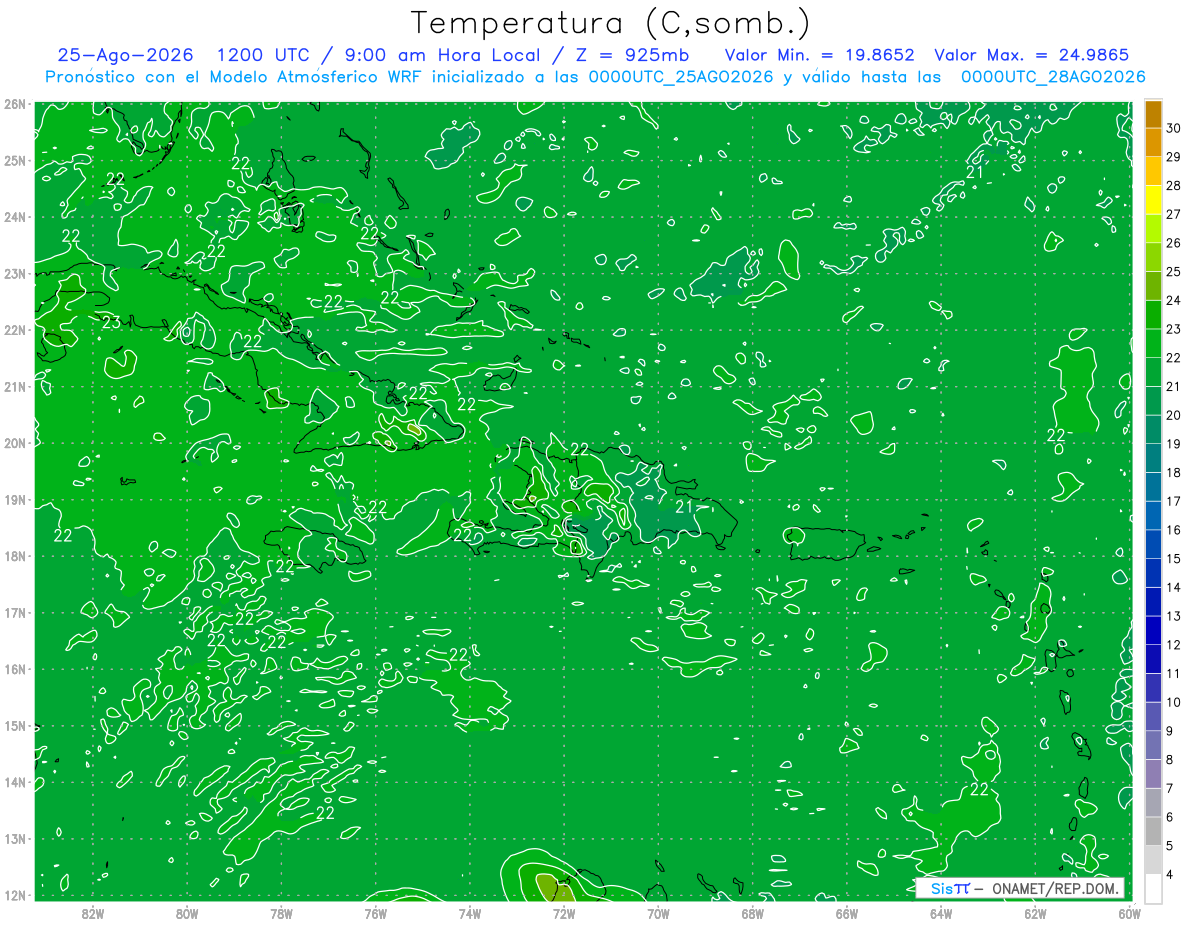Select the "Z = 925mb" level label
Viewport: 1200px width, 927px height.
pos(634,55)
